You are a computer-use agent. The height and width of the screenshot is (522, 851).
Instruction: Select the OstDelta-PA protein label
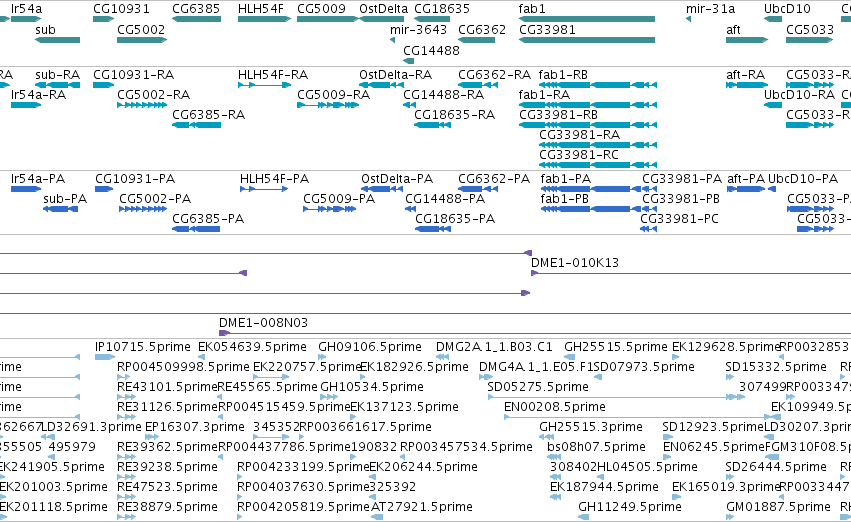coord(397,179)
